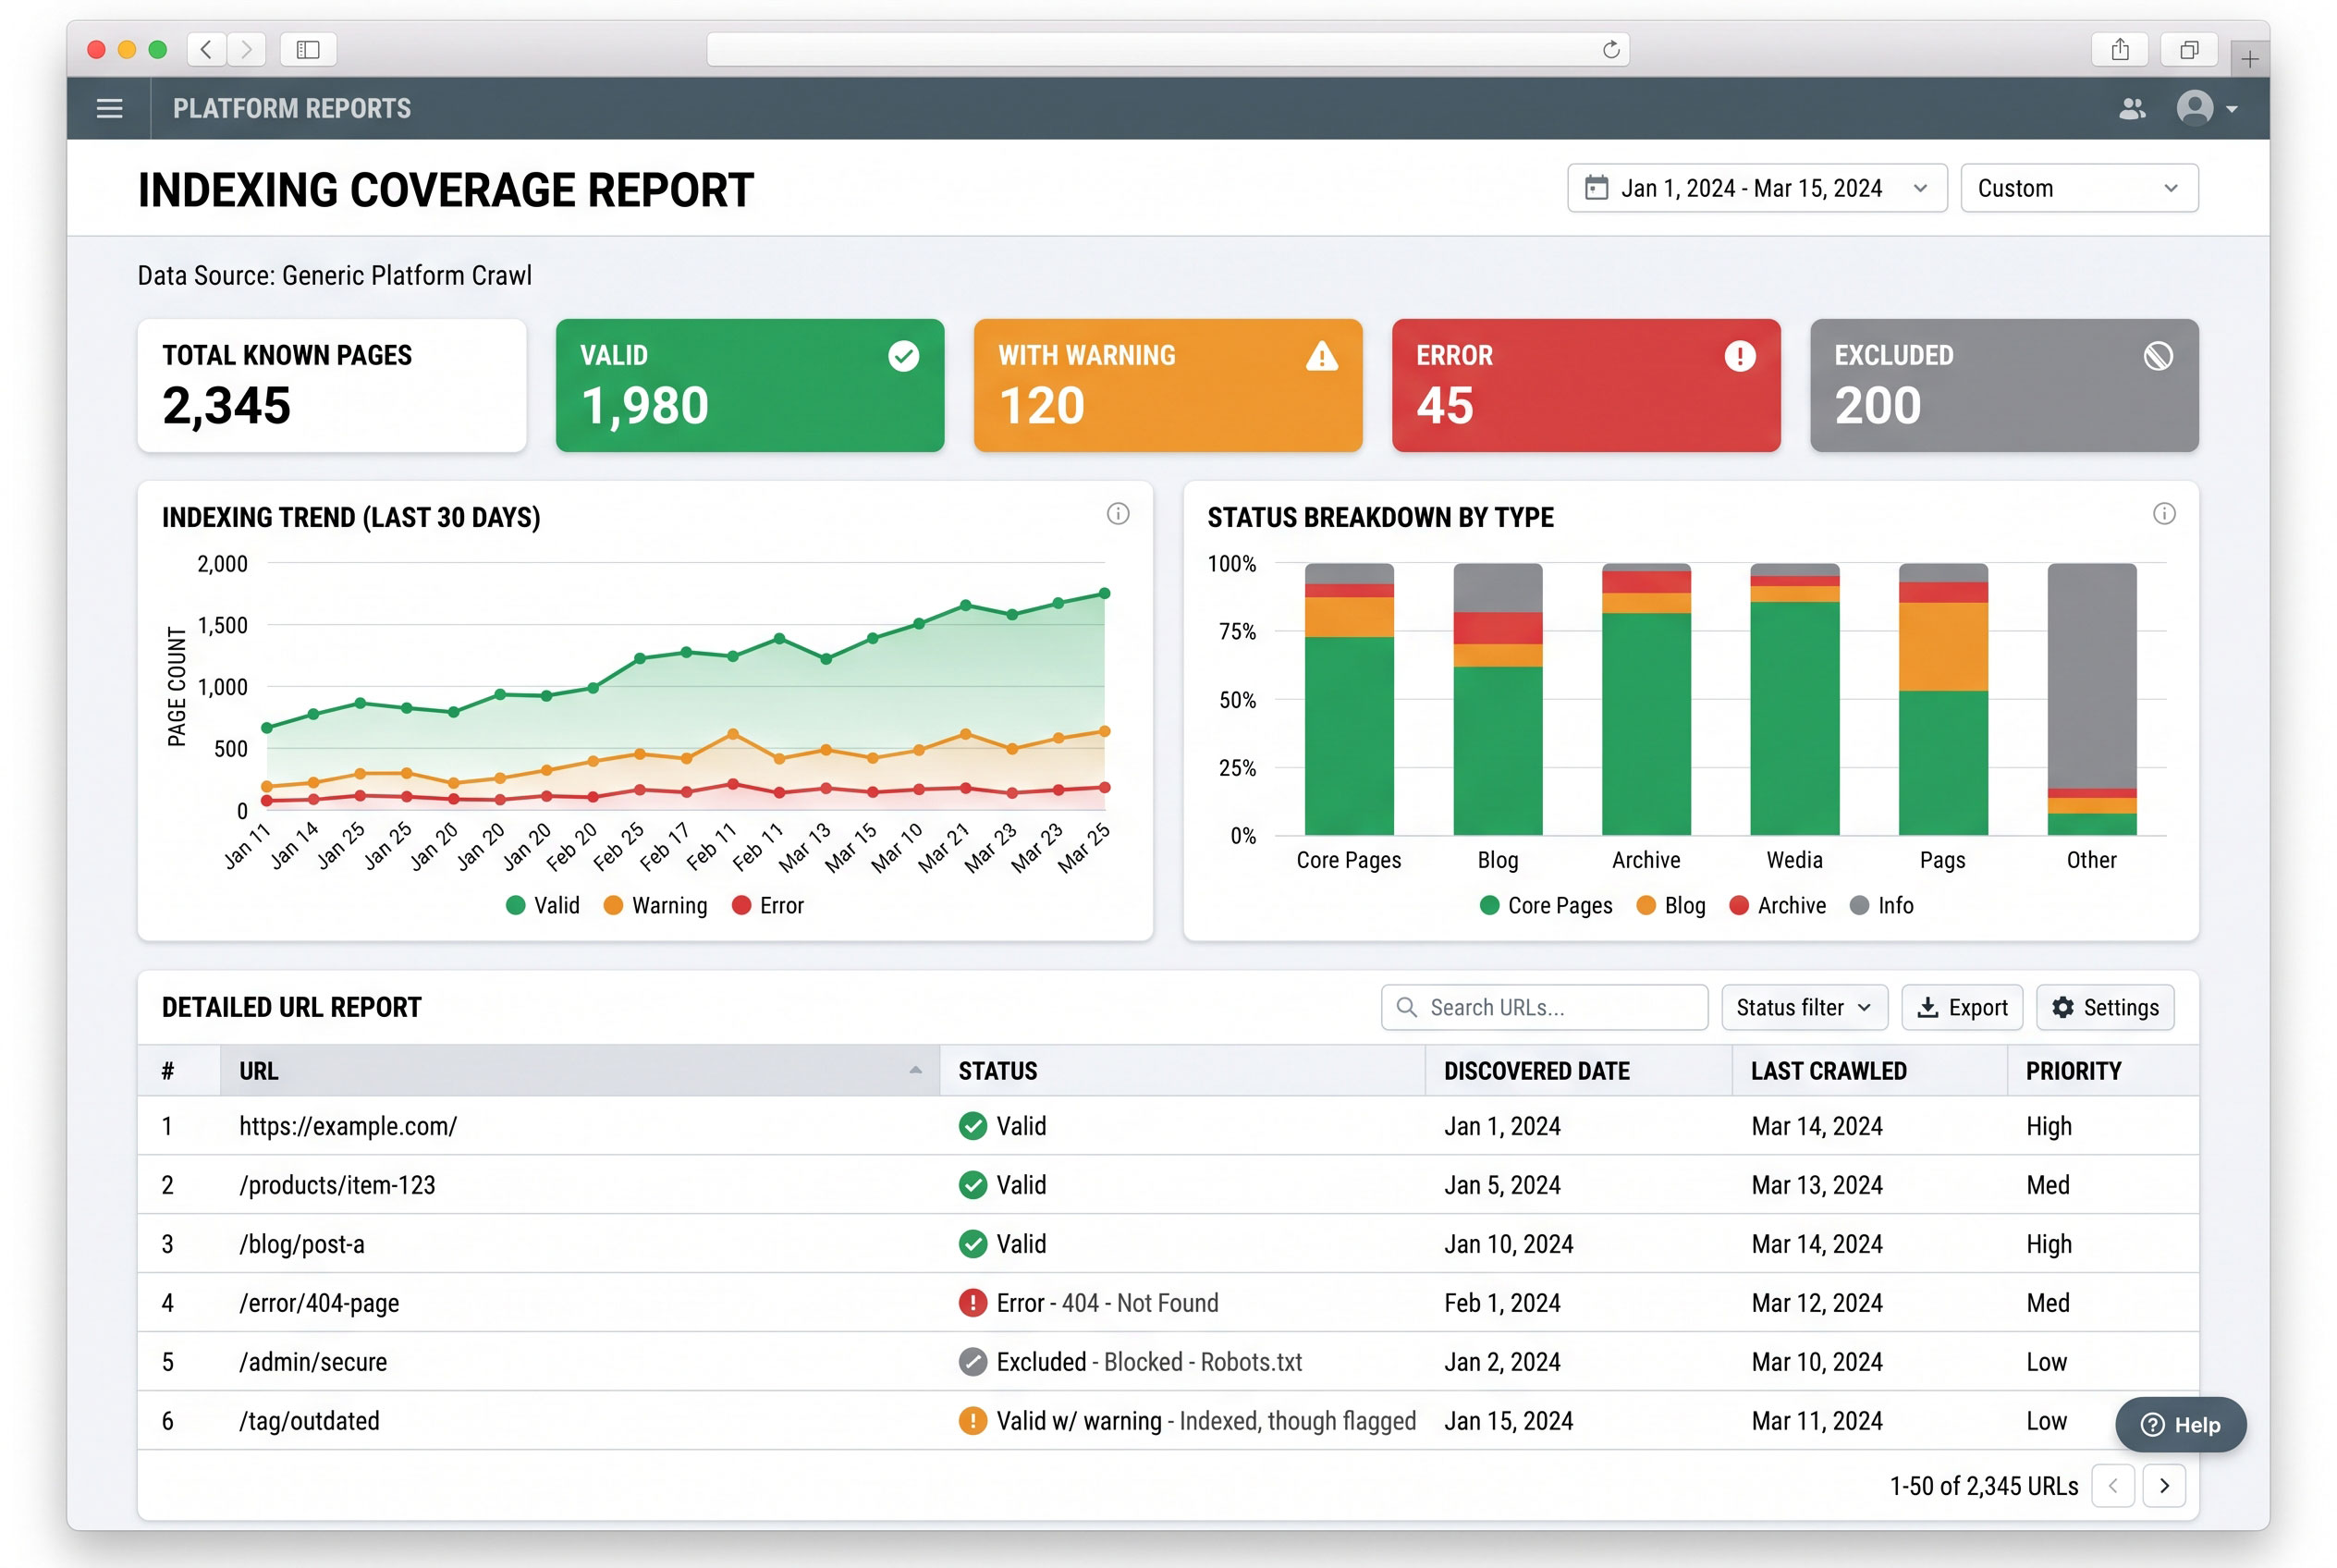Viewport: 2337px width, 1568px height.
Task: Toggle Info in breakdown chart legend
Action: [x=1881, y=905]
